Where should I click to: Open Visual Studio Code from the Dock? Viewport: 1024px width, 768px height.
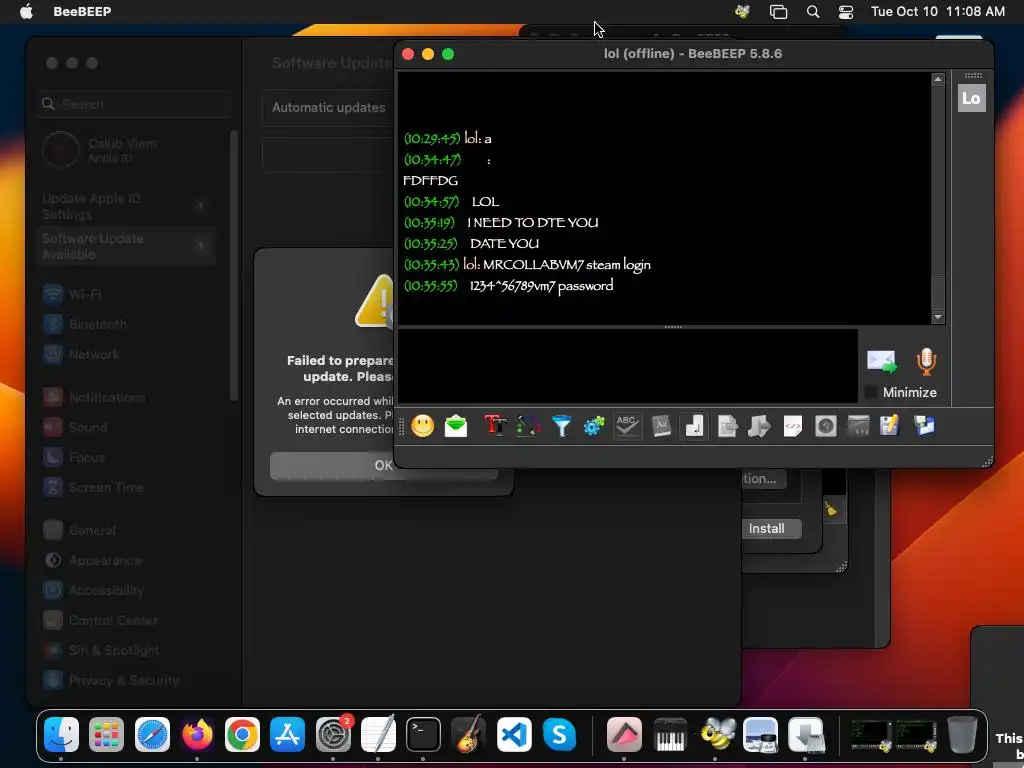514,735
